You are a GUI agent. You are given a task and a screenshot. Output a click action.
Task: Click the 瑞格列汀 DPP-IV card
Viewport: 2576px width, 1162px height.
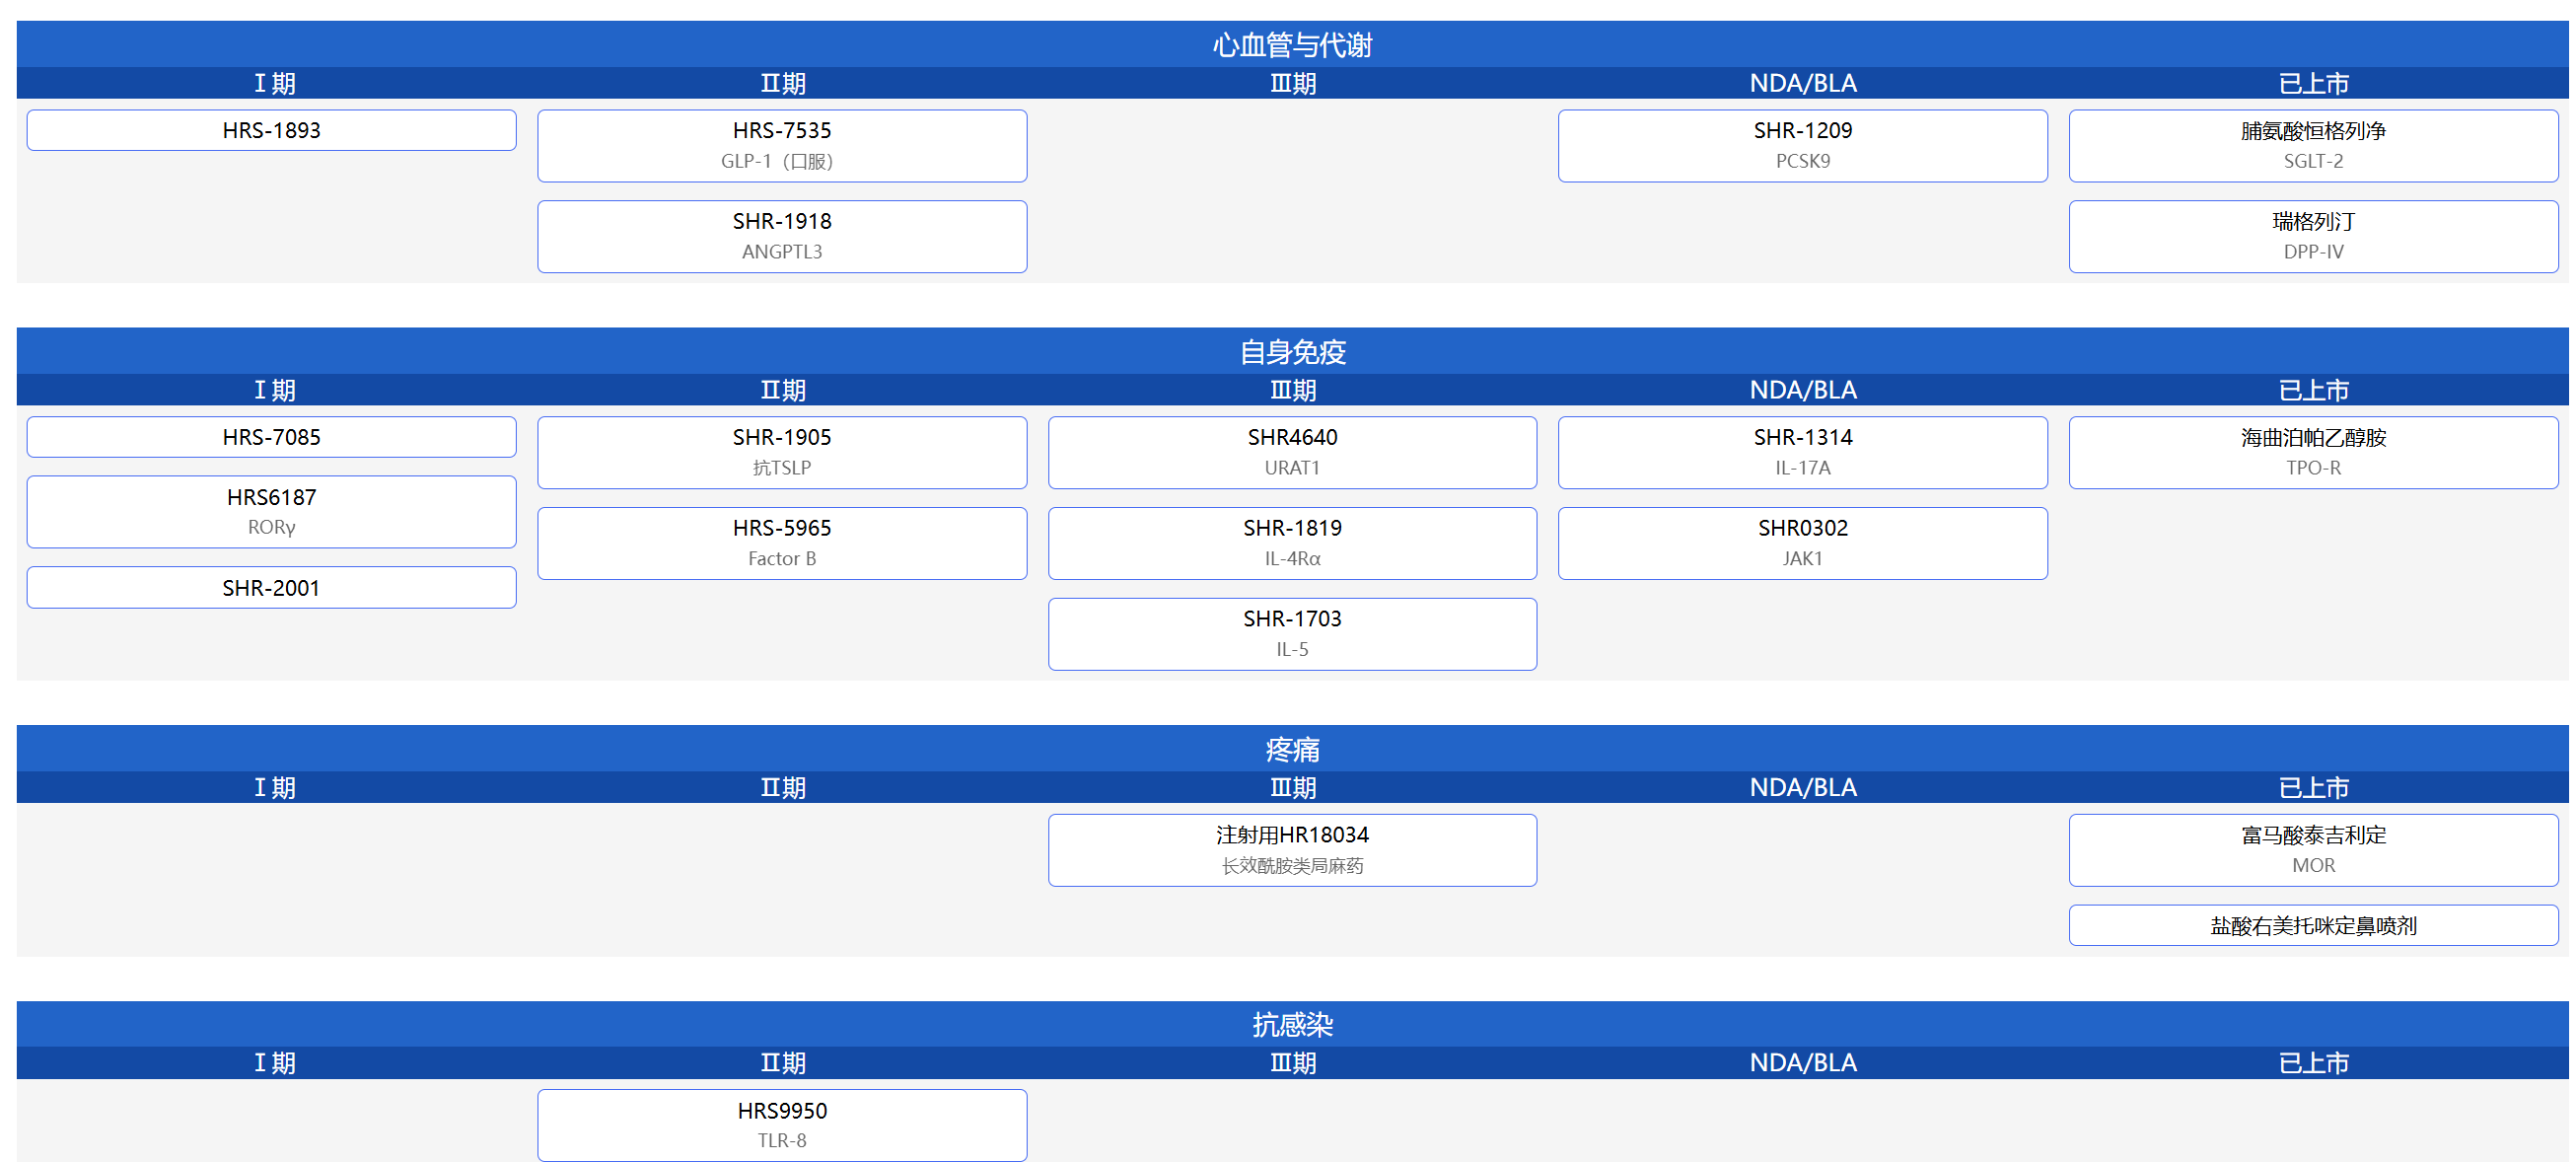pos(2313,237)
